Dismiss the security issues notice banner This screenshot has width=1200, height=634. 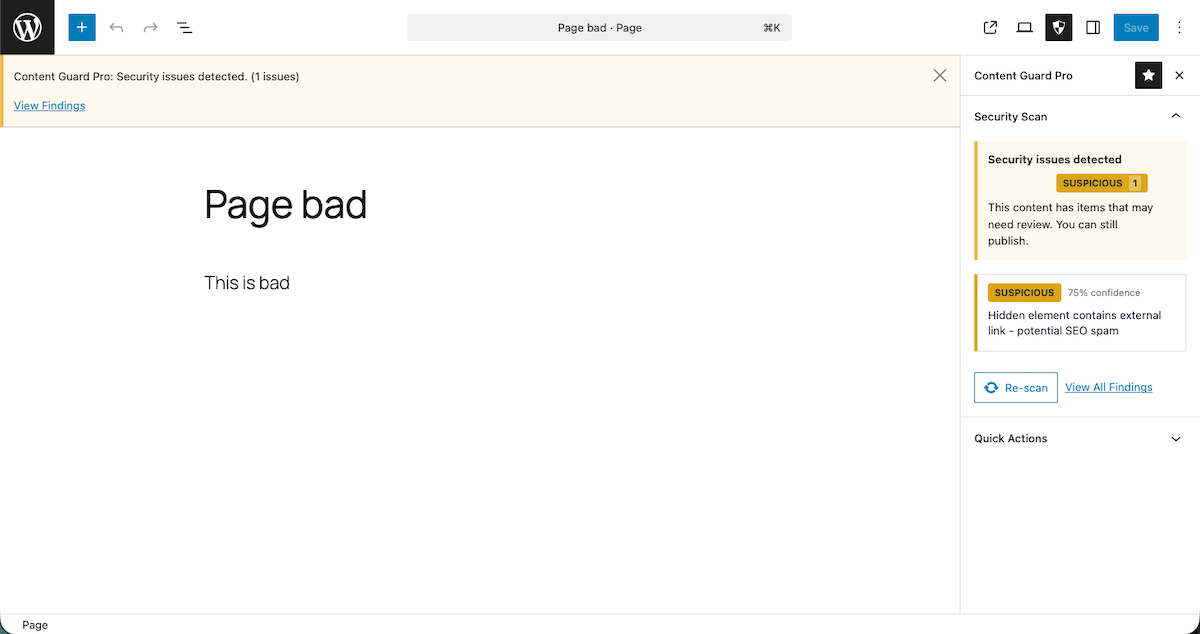click(x=939, y=75)
